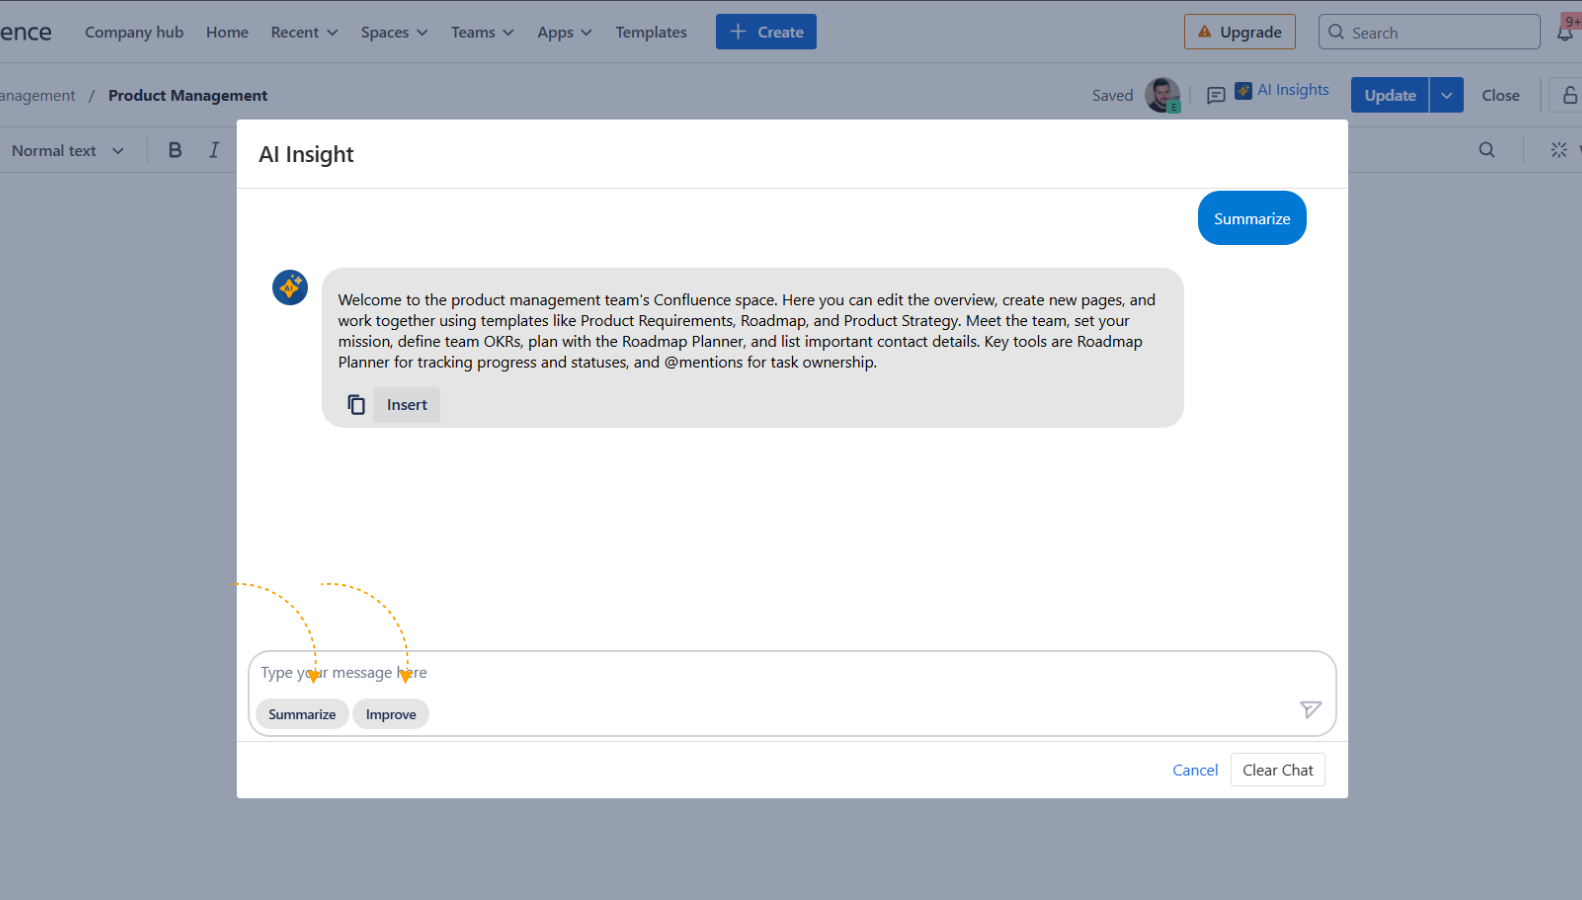
Task: Click the find magnifier icon in toolbar
Action: (1487, 150)
